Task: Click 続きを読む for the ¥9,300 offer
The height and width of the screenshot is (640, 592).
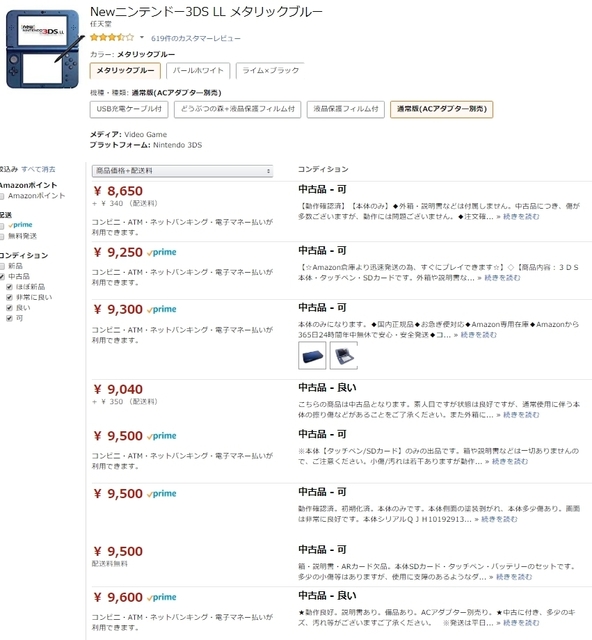Action: tap(478, 335)
